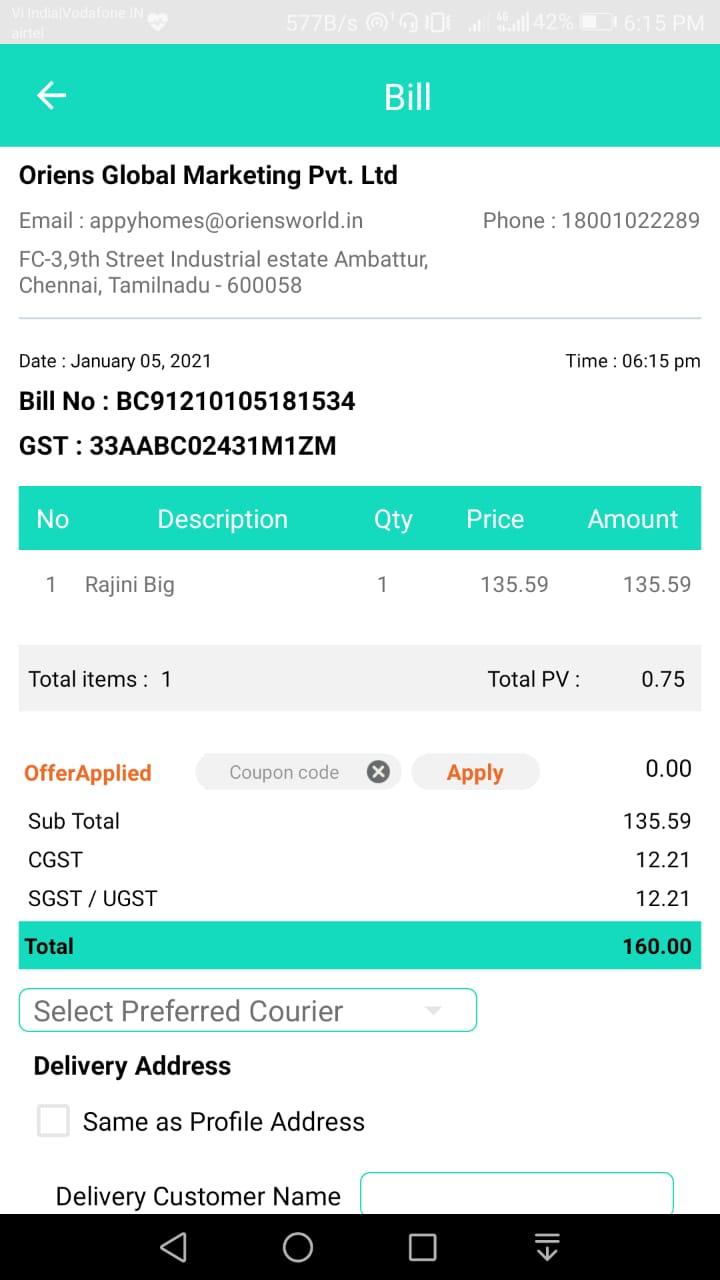Tap the hide navigation bar arrow icon
The height and width of the screenshot is (1280, 720).
(546, 1247)
